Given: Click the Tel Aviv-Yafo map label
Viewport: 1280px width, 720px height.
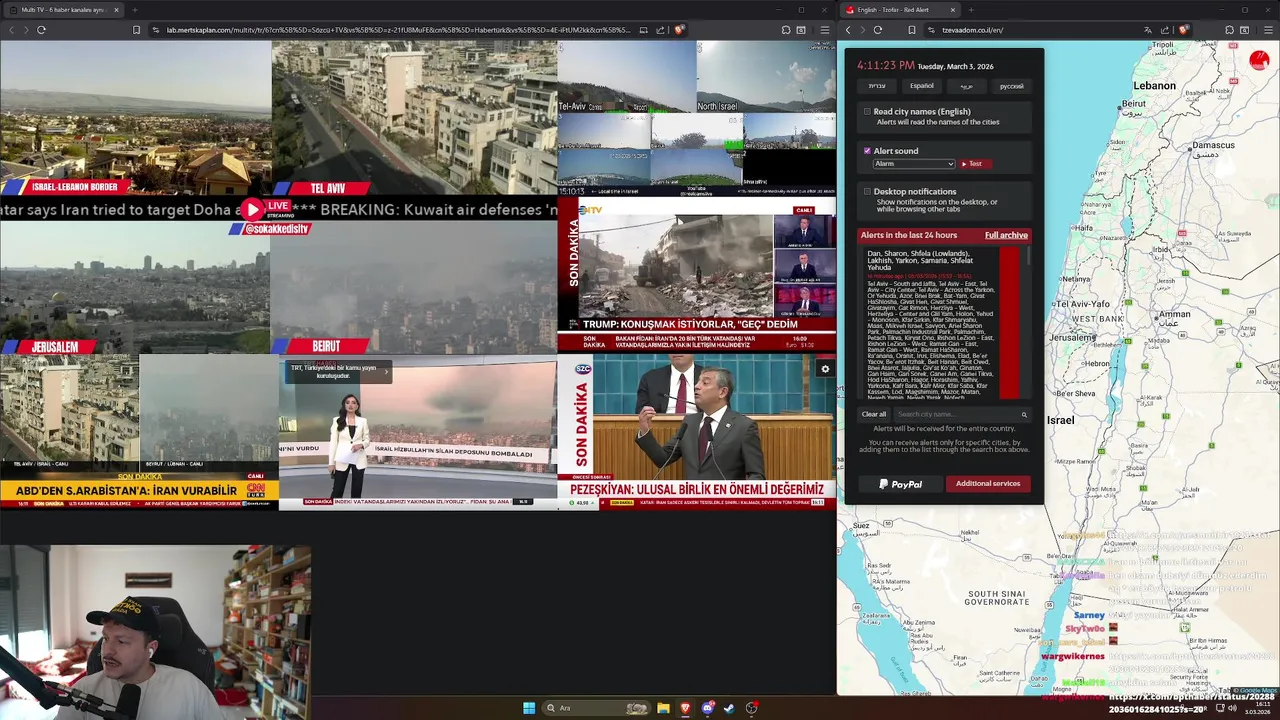Looking at the screenshot, I should coord(1083,303).
